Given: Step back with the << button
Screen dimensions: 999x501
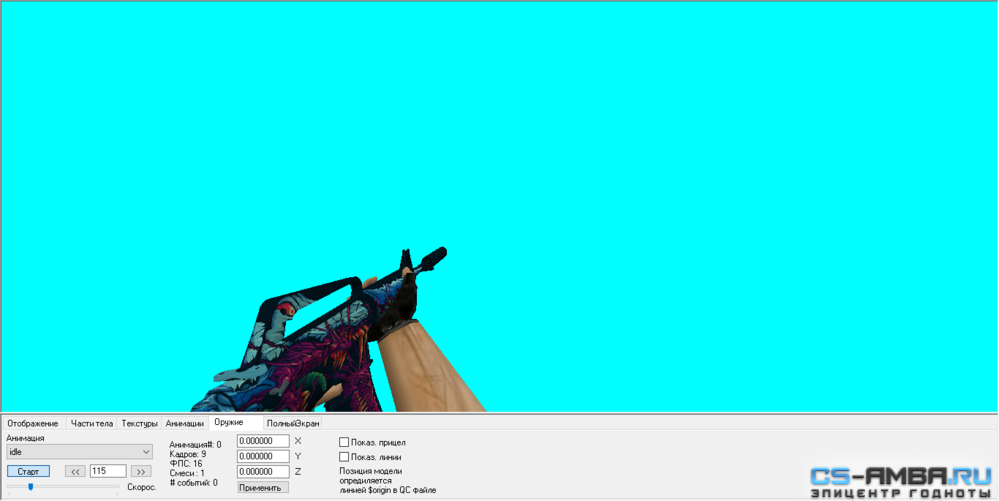Looking at the screenshot, I should pos(75,472).
